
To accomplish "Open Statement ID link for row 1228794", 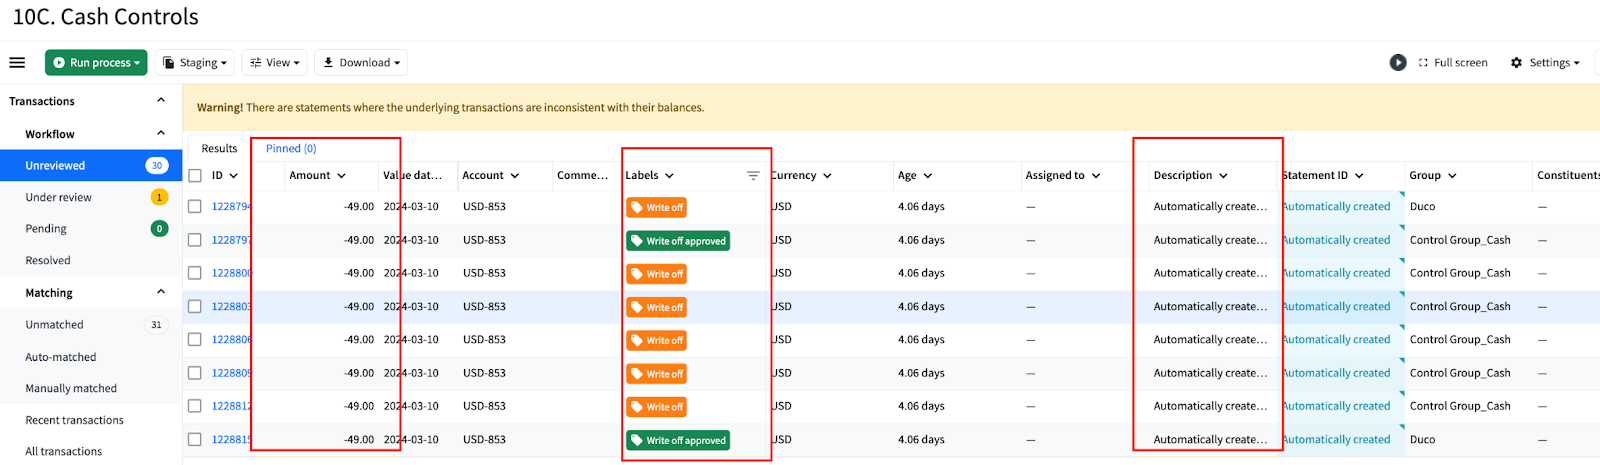I will (x=1337, y=207).
